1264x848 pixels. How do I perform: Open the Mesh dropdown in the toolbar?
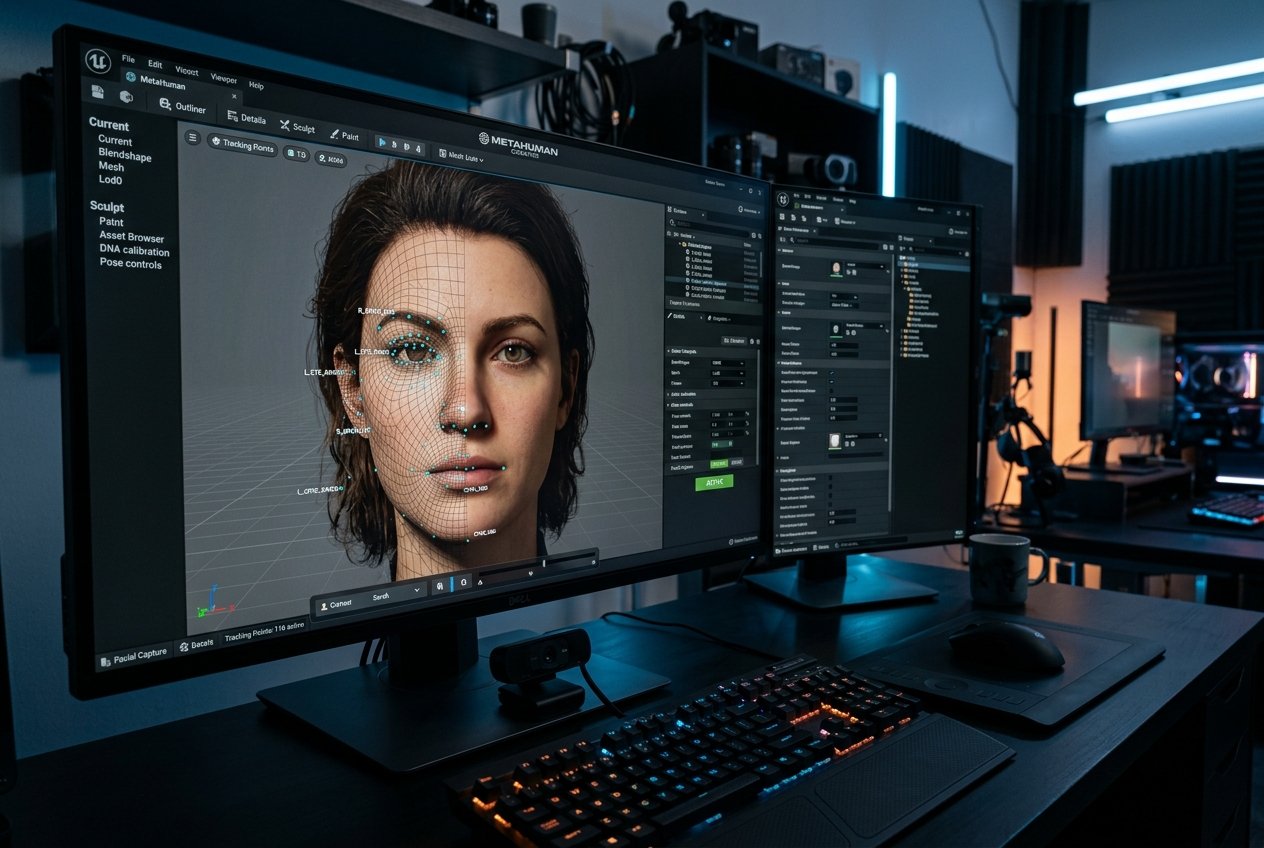(x=461, y=156)
